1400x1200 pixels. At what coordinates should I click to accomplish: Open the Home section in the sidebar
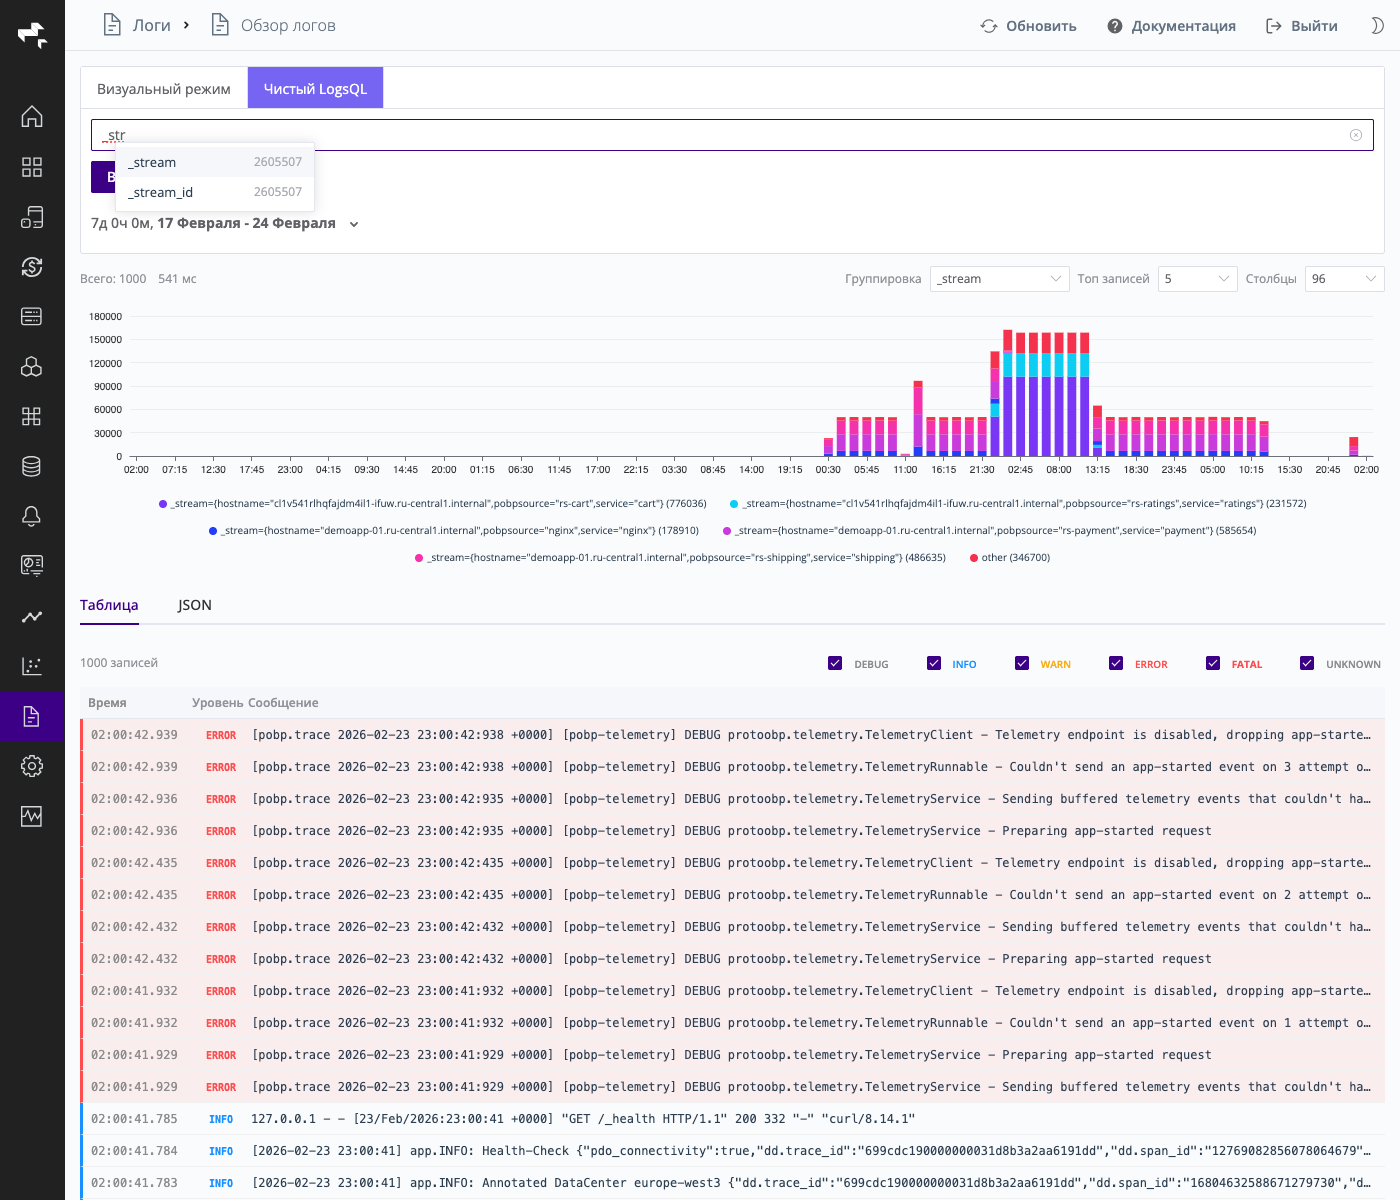coord(32,117)
